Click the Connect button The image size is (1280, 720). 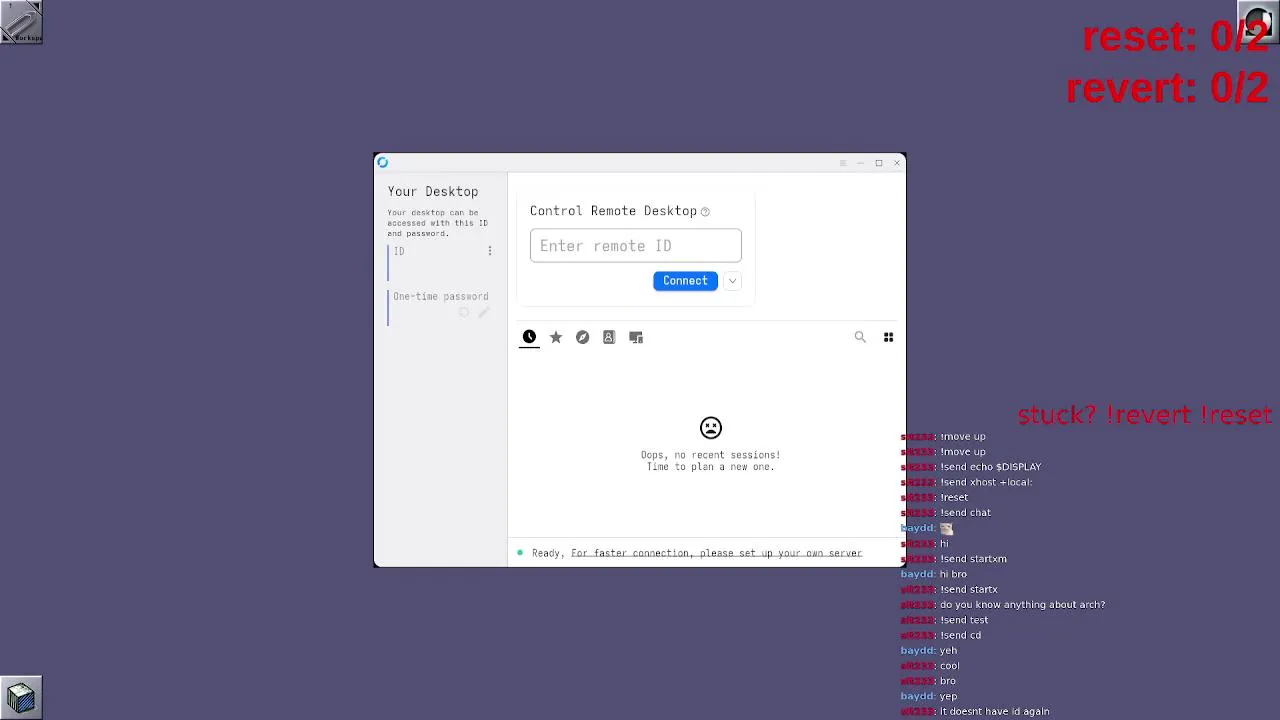tap(685, 281)
